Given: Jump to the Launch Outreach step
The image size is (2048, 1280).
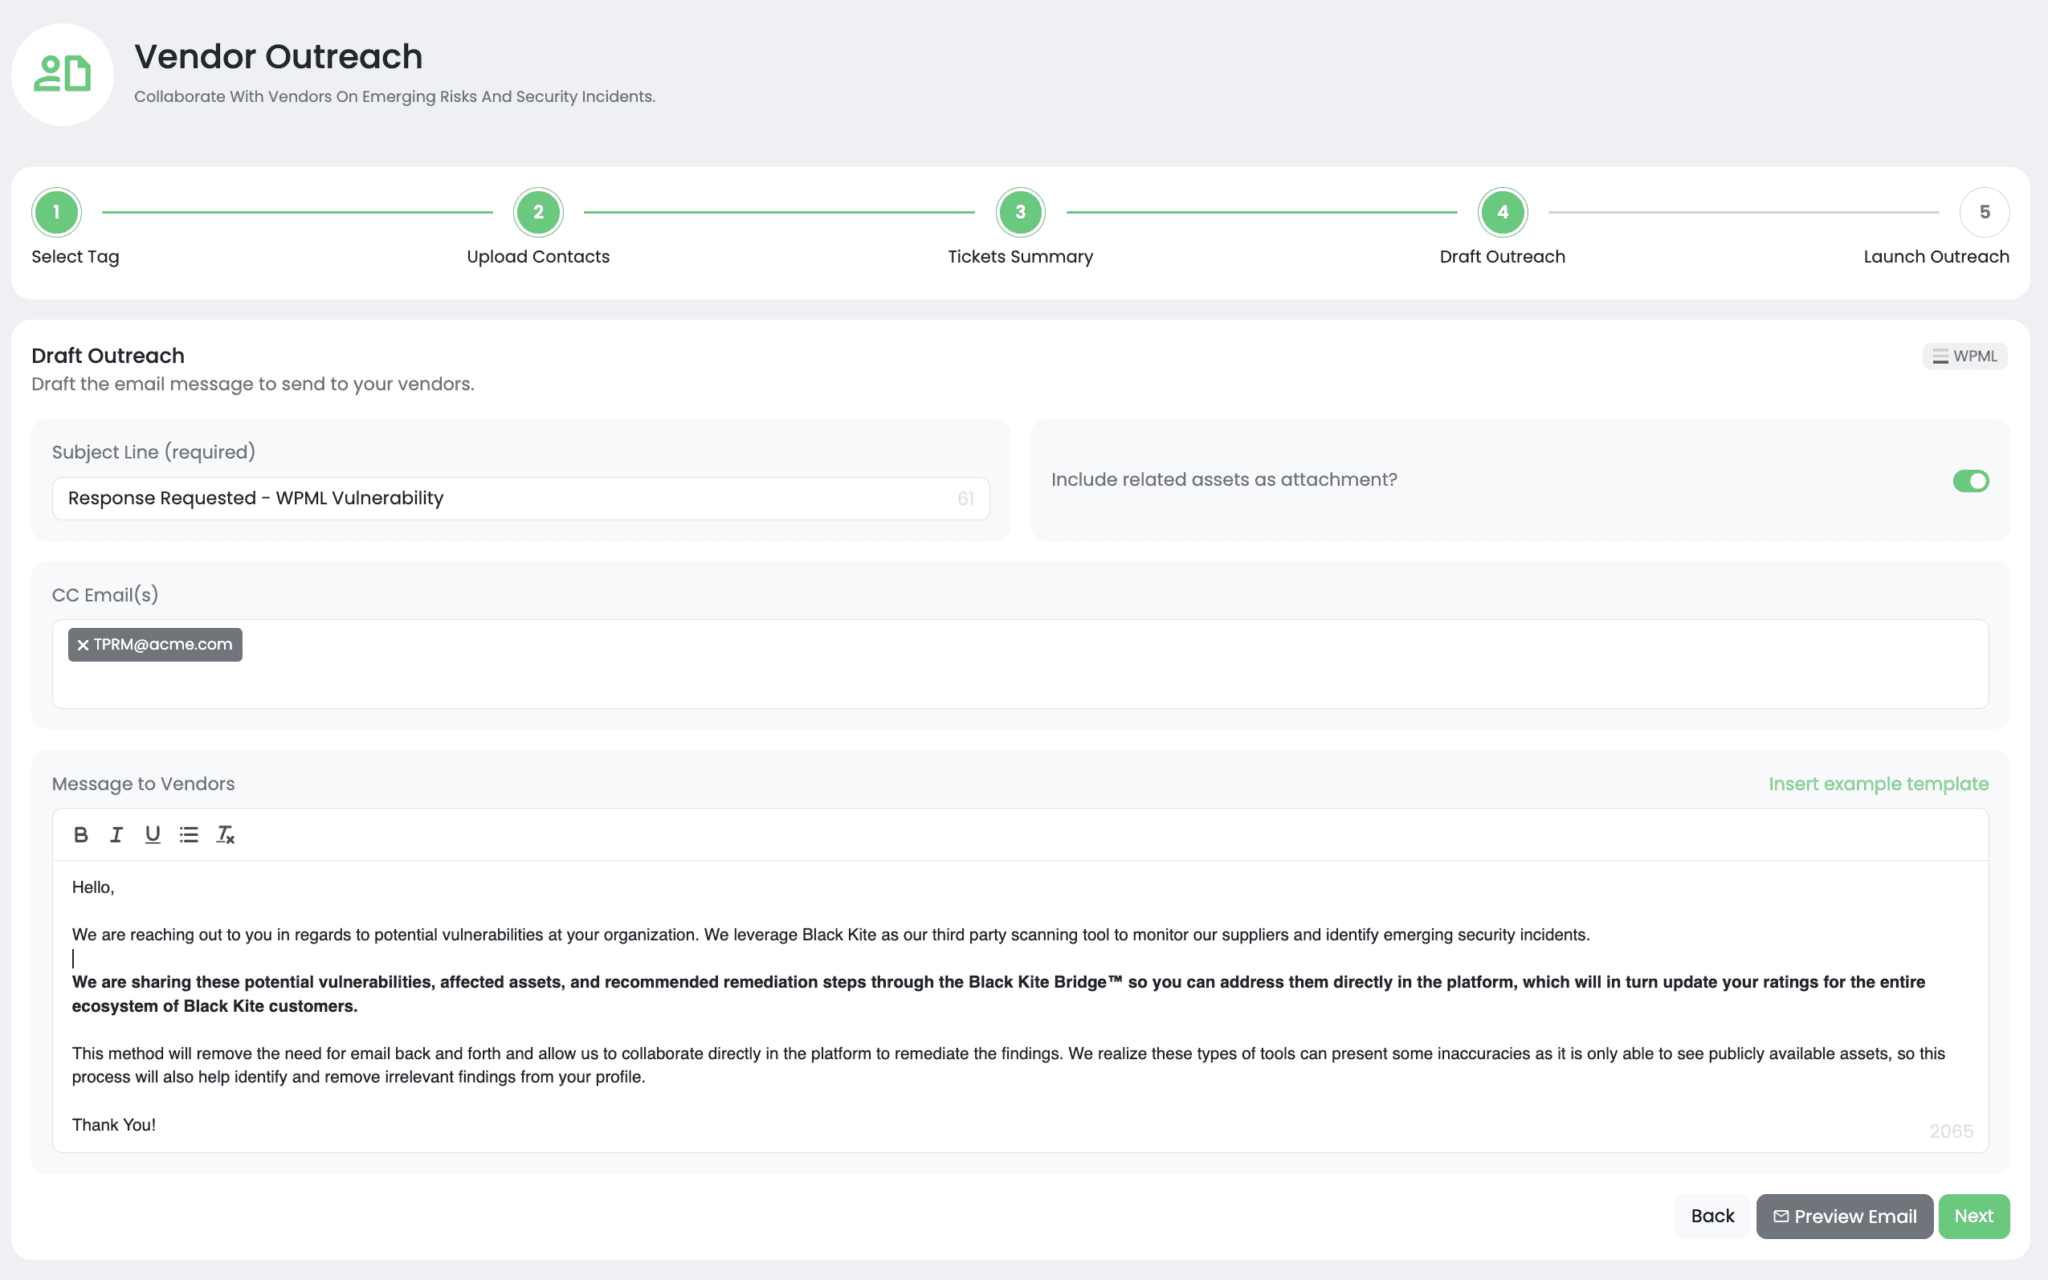Looking at the screenshot, I should point(1984,212).
